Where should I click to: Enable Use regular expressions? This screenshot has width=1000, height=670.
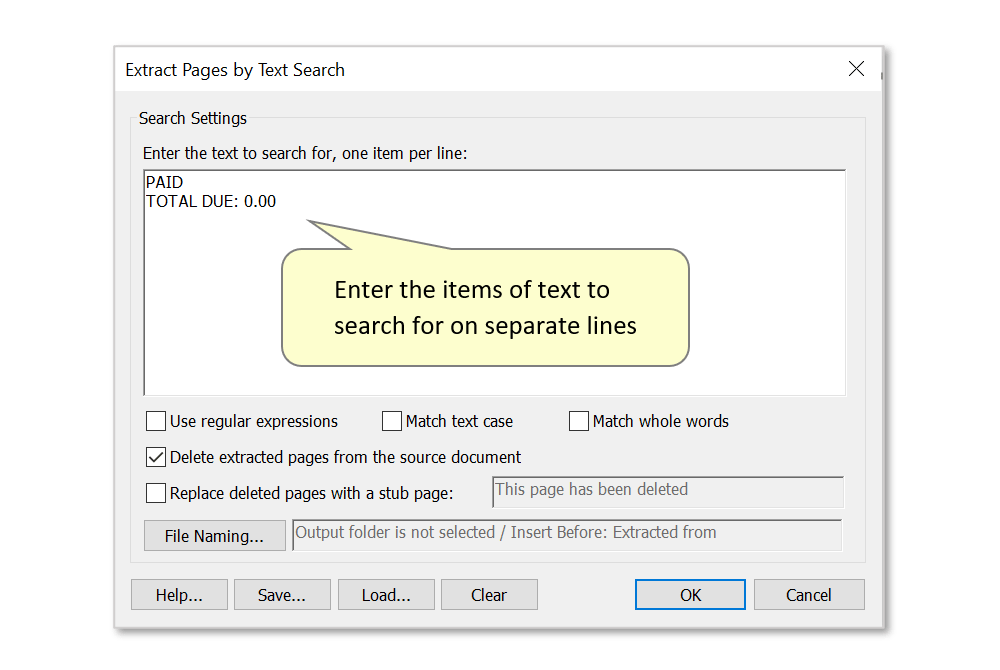tap(156, 421)
